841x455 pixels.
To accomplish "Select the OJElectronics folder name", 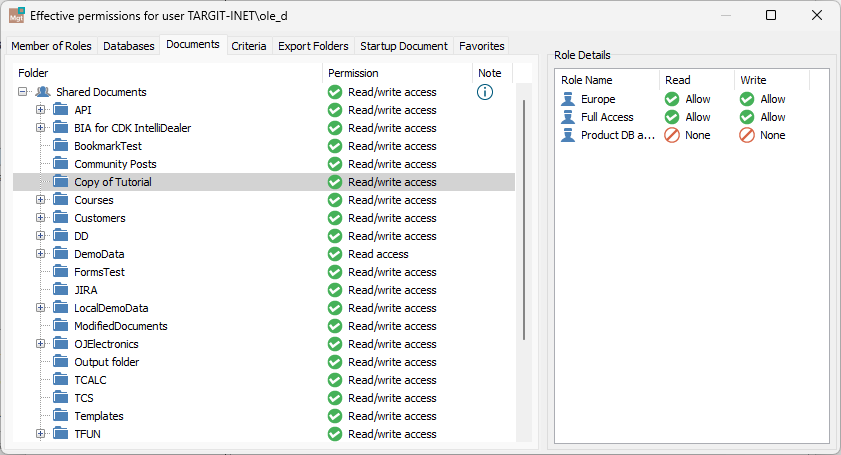I will (x=106, y=344).
